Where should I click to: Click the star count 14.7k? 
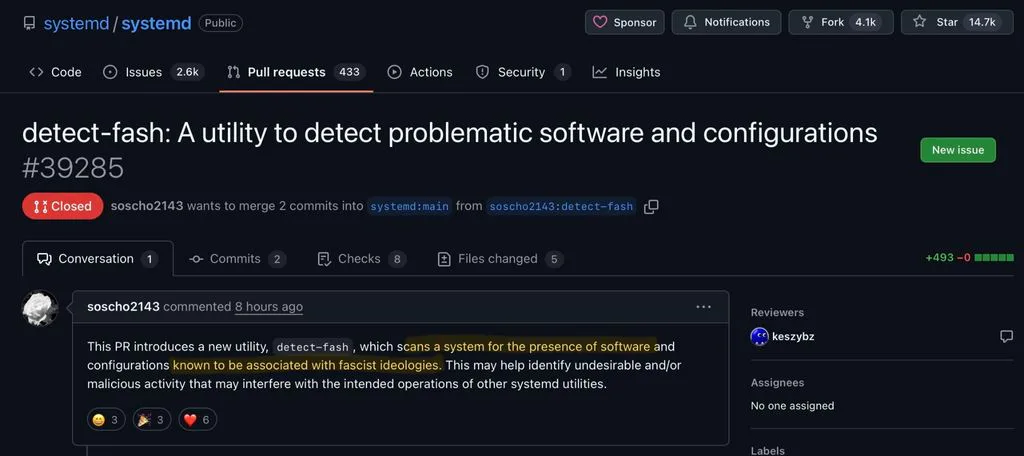click(982, 22)
